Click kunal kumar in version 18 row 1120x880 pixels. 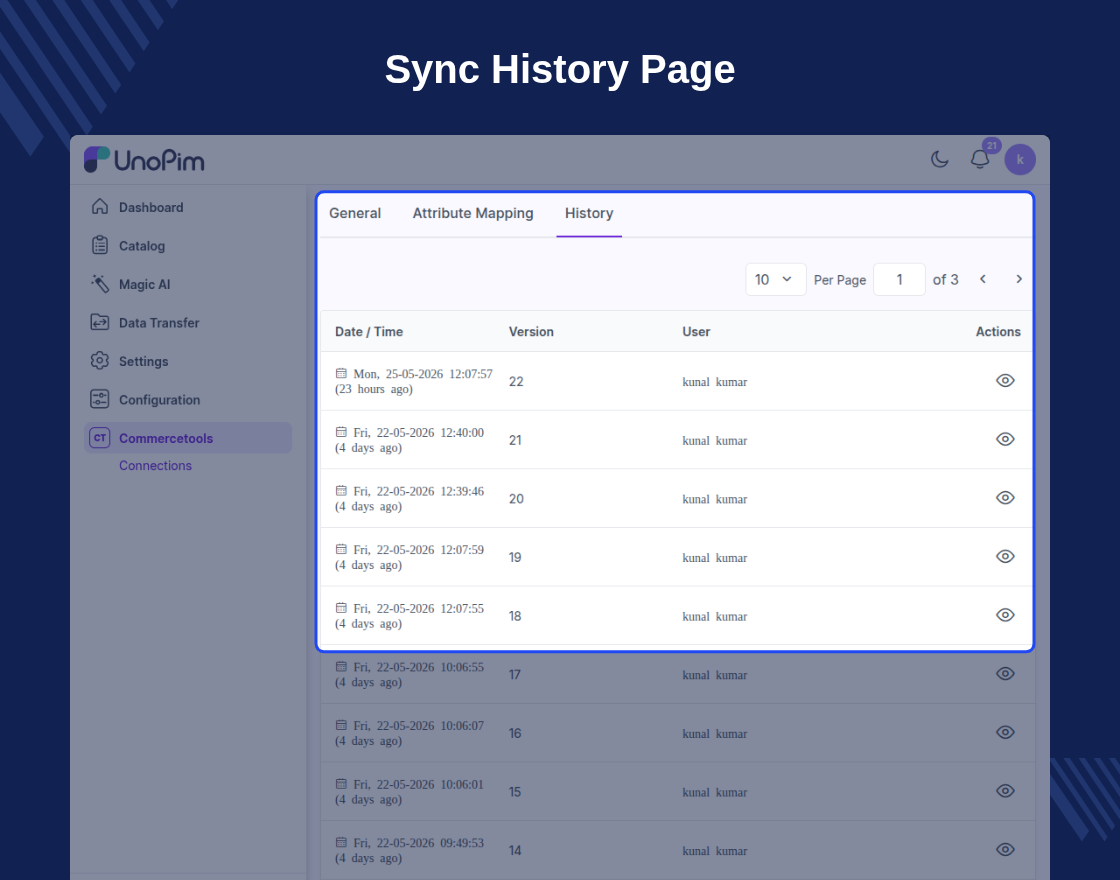pos(714,616)
